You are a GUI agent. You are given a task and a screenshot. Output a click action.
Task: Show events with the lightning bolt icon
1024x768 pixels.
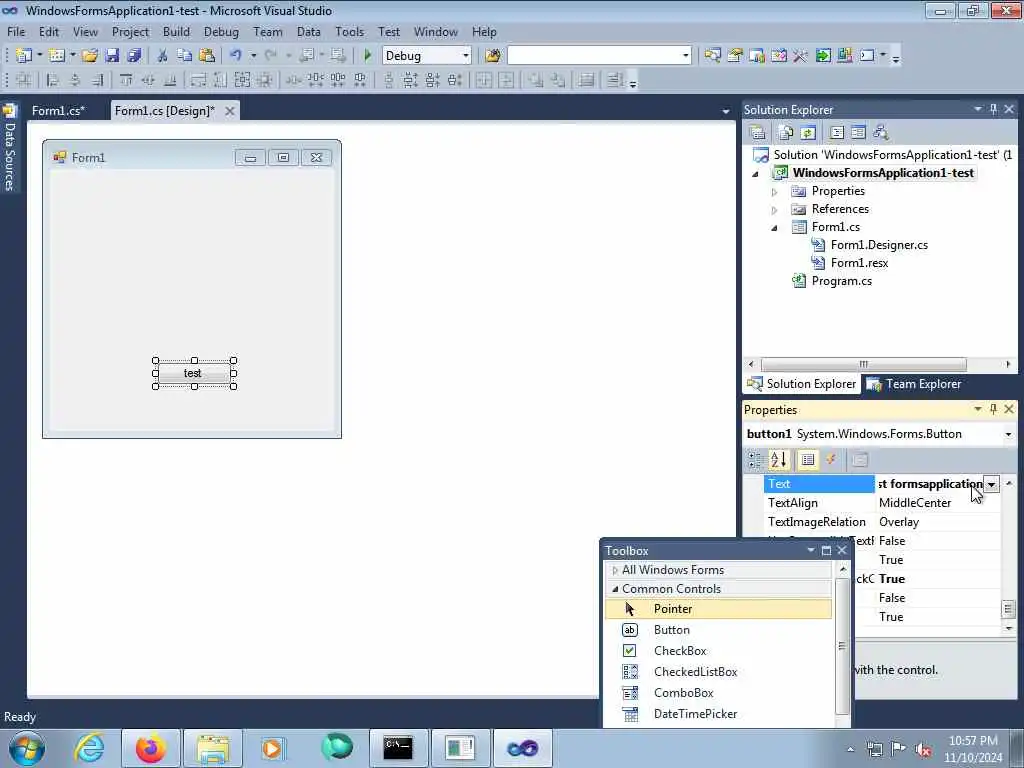click(831, 460)
